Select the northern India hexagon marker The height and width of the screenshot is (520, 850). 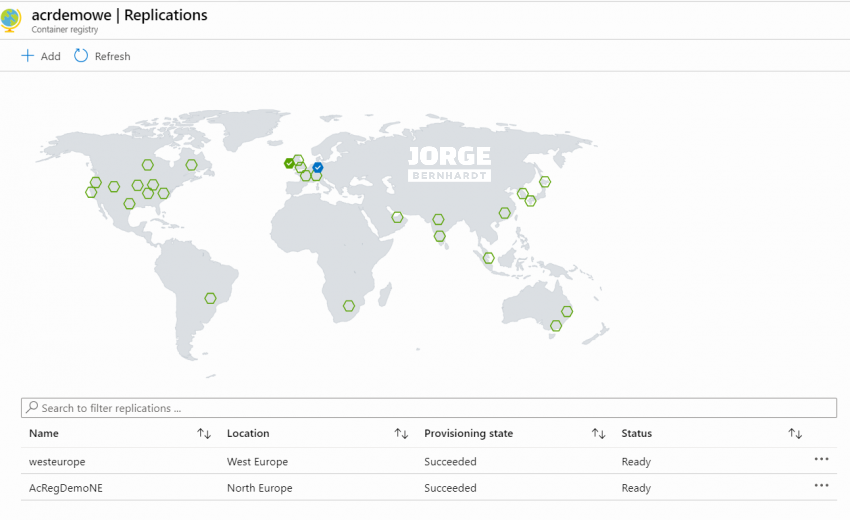click(438, 220)
